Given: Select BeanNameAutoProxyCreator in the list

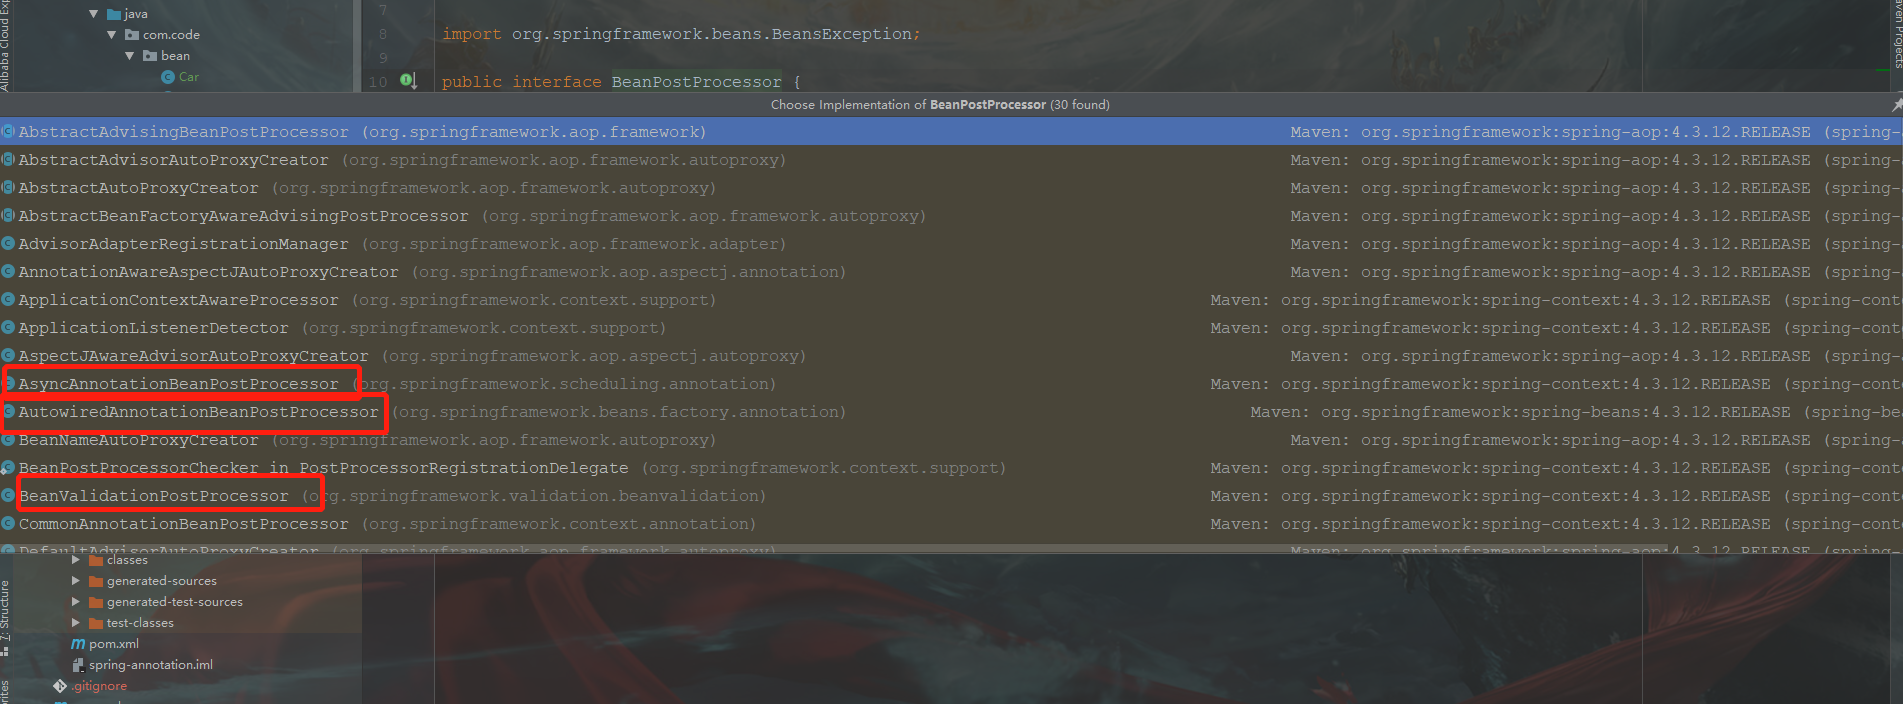Looking at the screenshot, I should 951,440.
